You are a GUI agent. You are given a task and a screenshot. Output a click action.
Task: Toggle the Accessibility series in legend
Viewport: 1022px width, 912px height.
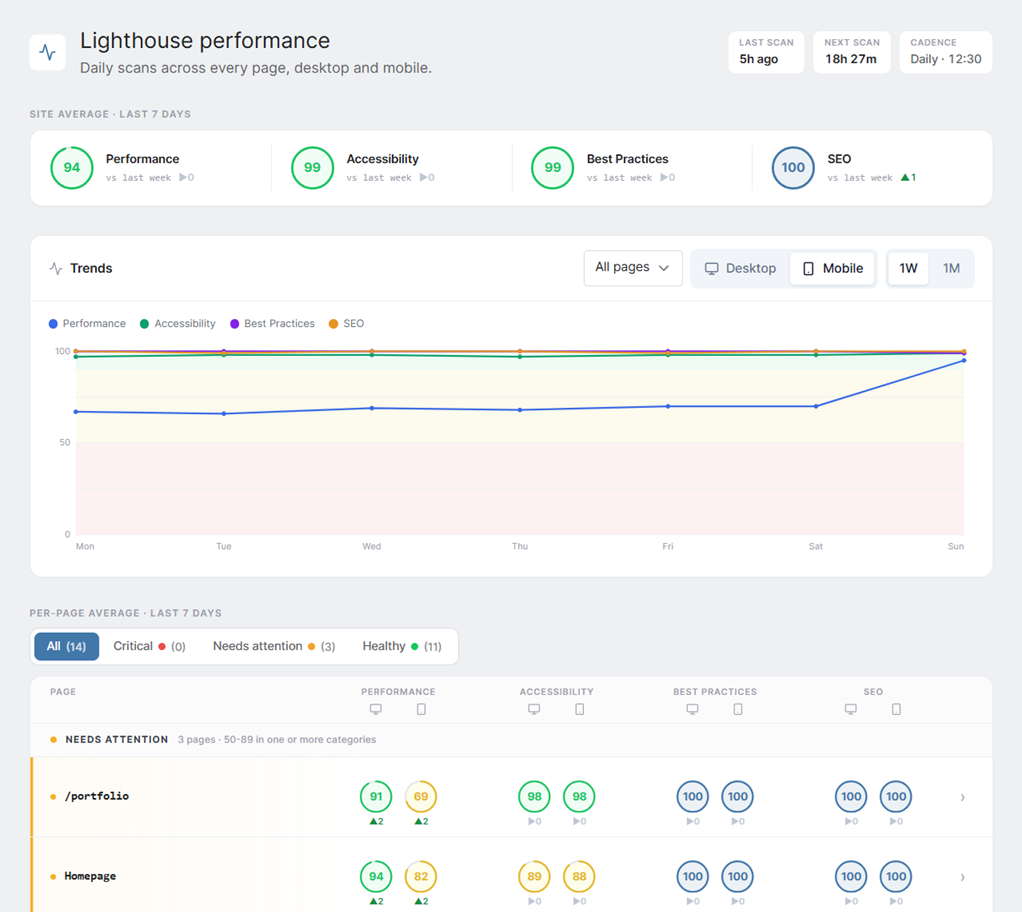(178, 324)
